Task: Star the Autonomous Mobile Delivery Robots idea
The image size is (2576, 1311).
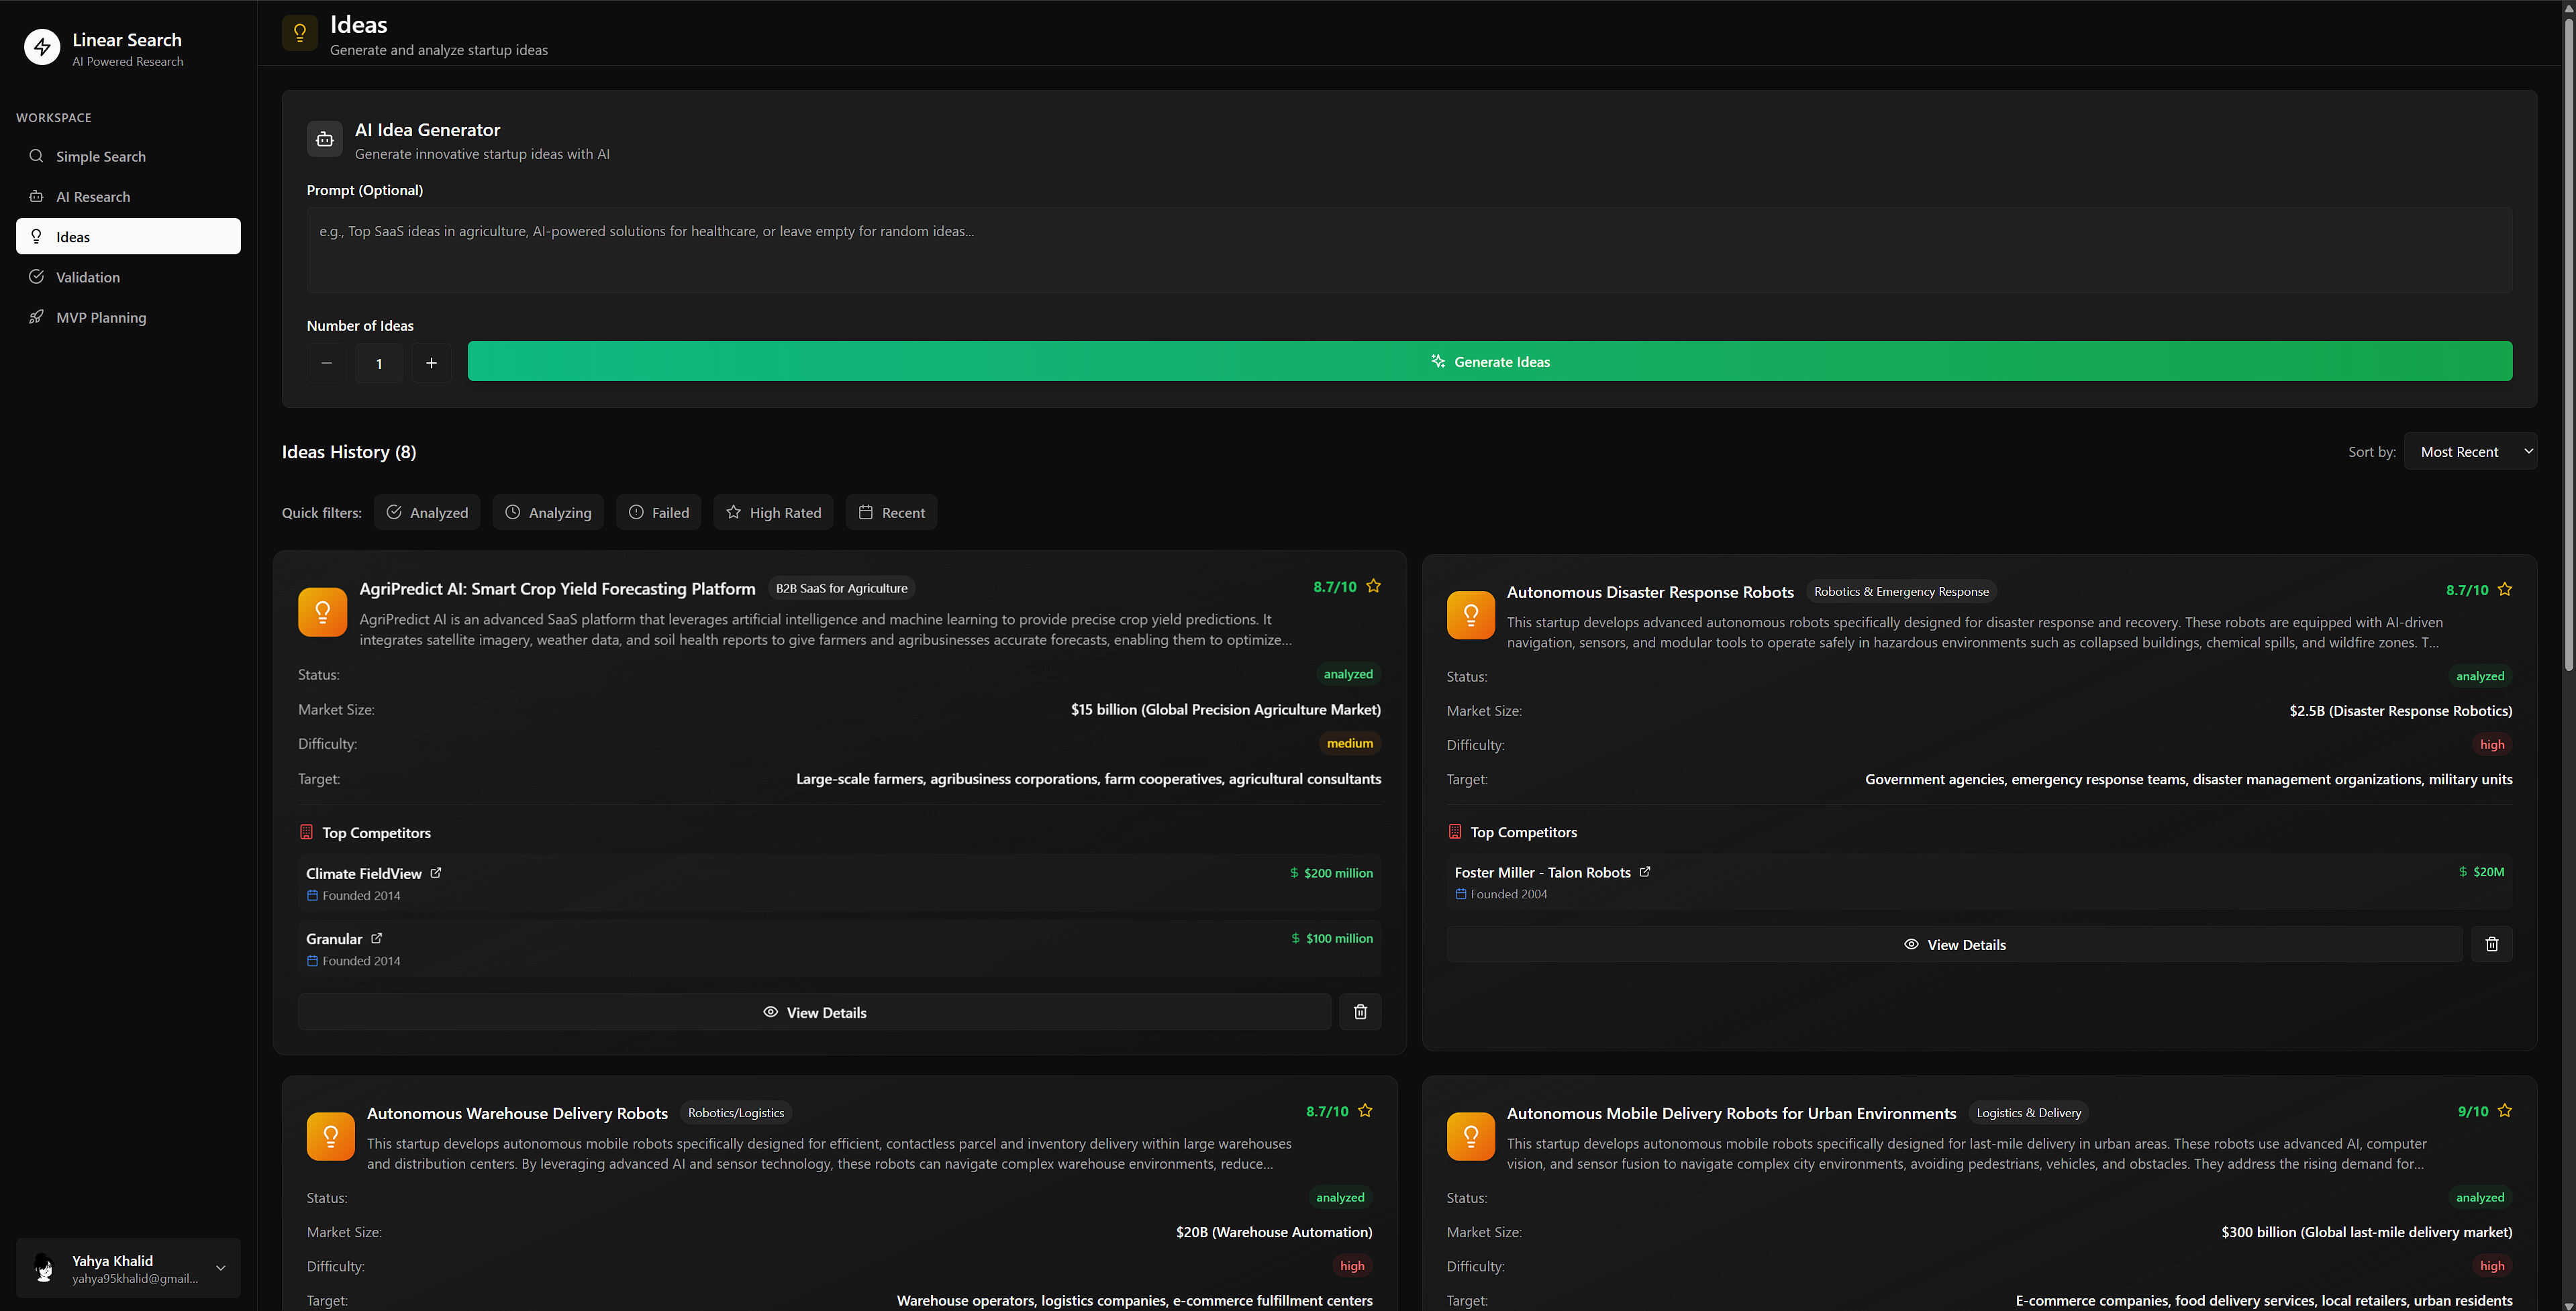Action: (2504, 1111)
